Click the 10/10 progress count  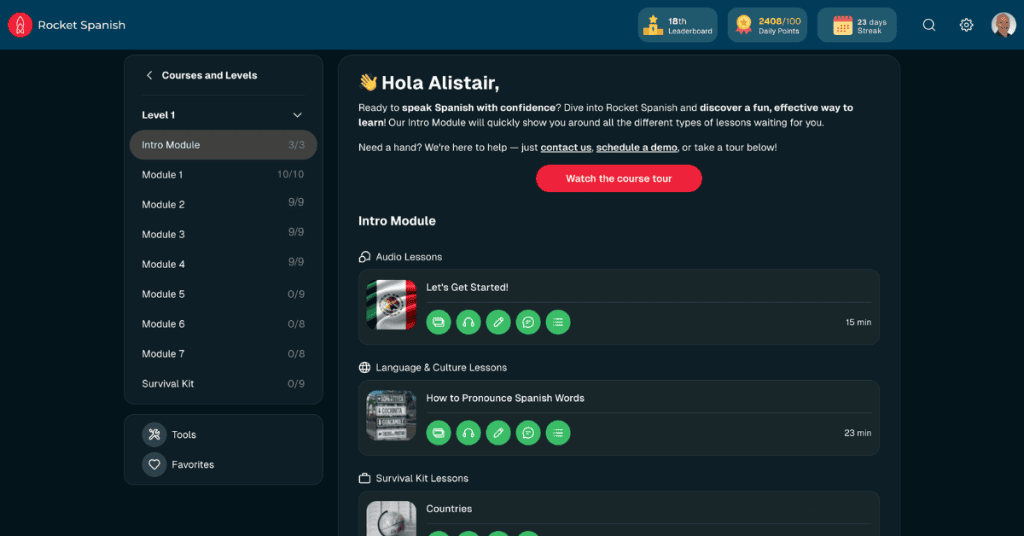coord(291,174)
